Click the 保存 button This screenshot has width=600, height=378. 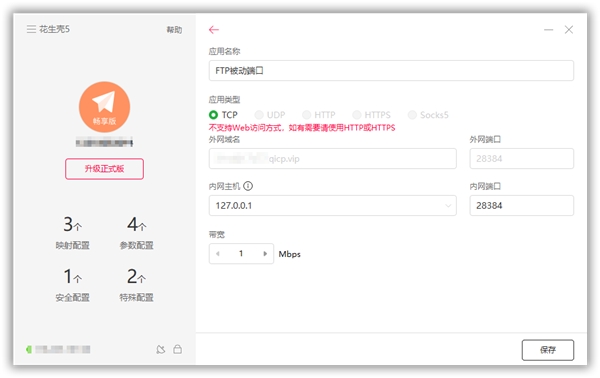(548, 350)
